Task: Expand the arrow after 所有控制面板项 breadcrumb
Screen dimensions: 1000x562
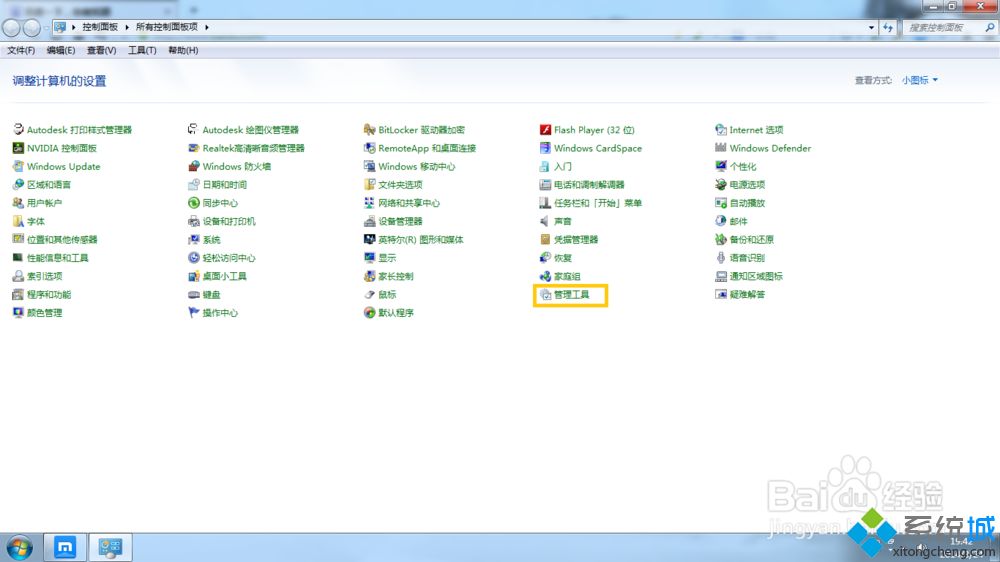Action: click(207, 27)
